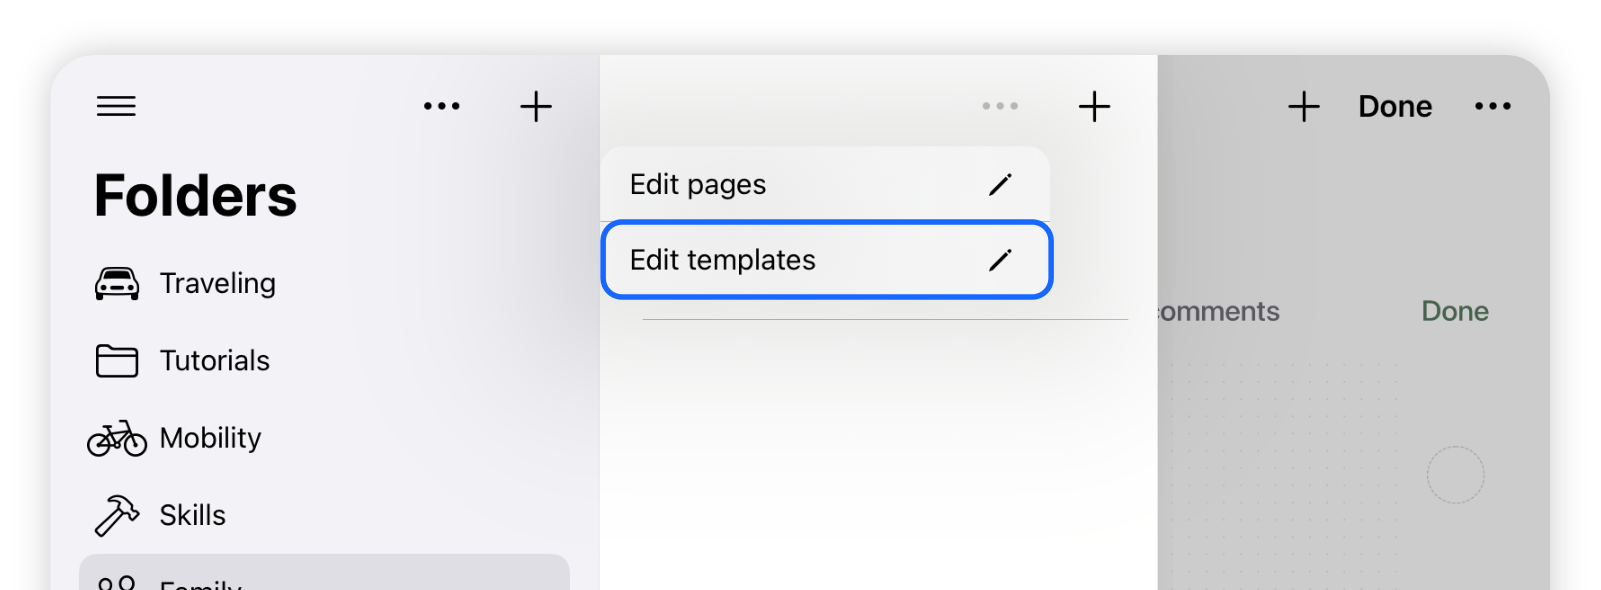Click the pencil icon beside Edit pages
The width and height of the screenshot is (1601, 590).
[1000, 184]
